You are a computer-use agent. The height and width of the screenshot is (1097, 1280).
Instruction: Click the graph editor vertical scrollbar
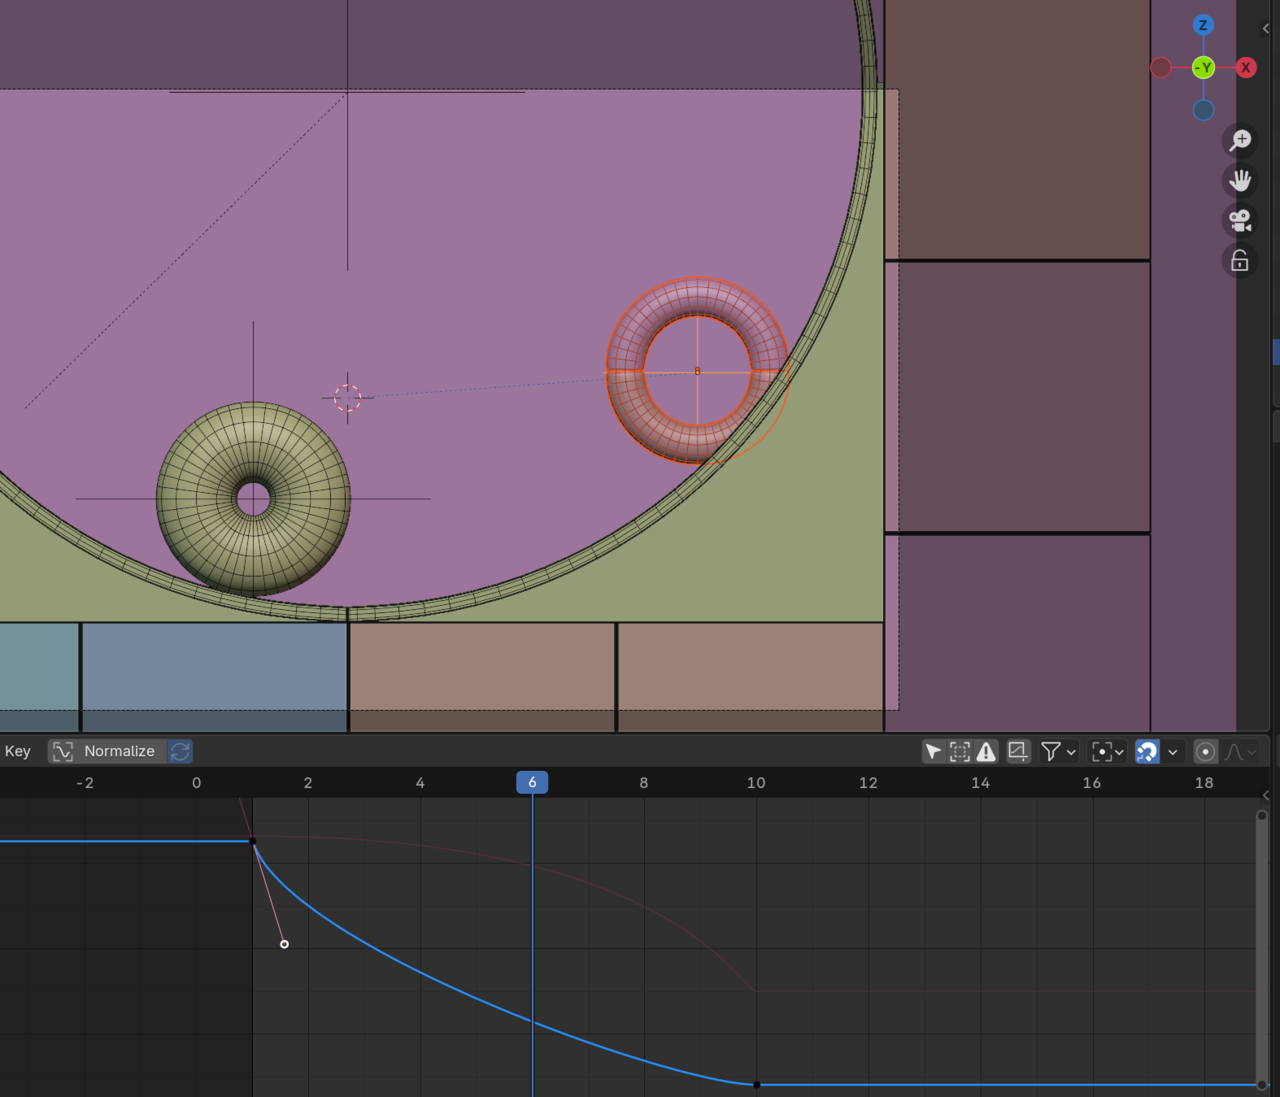[1261, 950]
